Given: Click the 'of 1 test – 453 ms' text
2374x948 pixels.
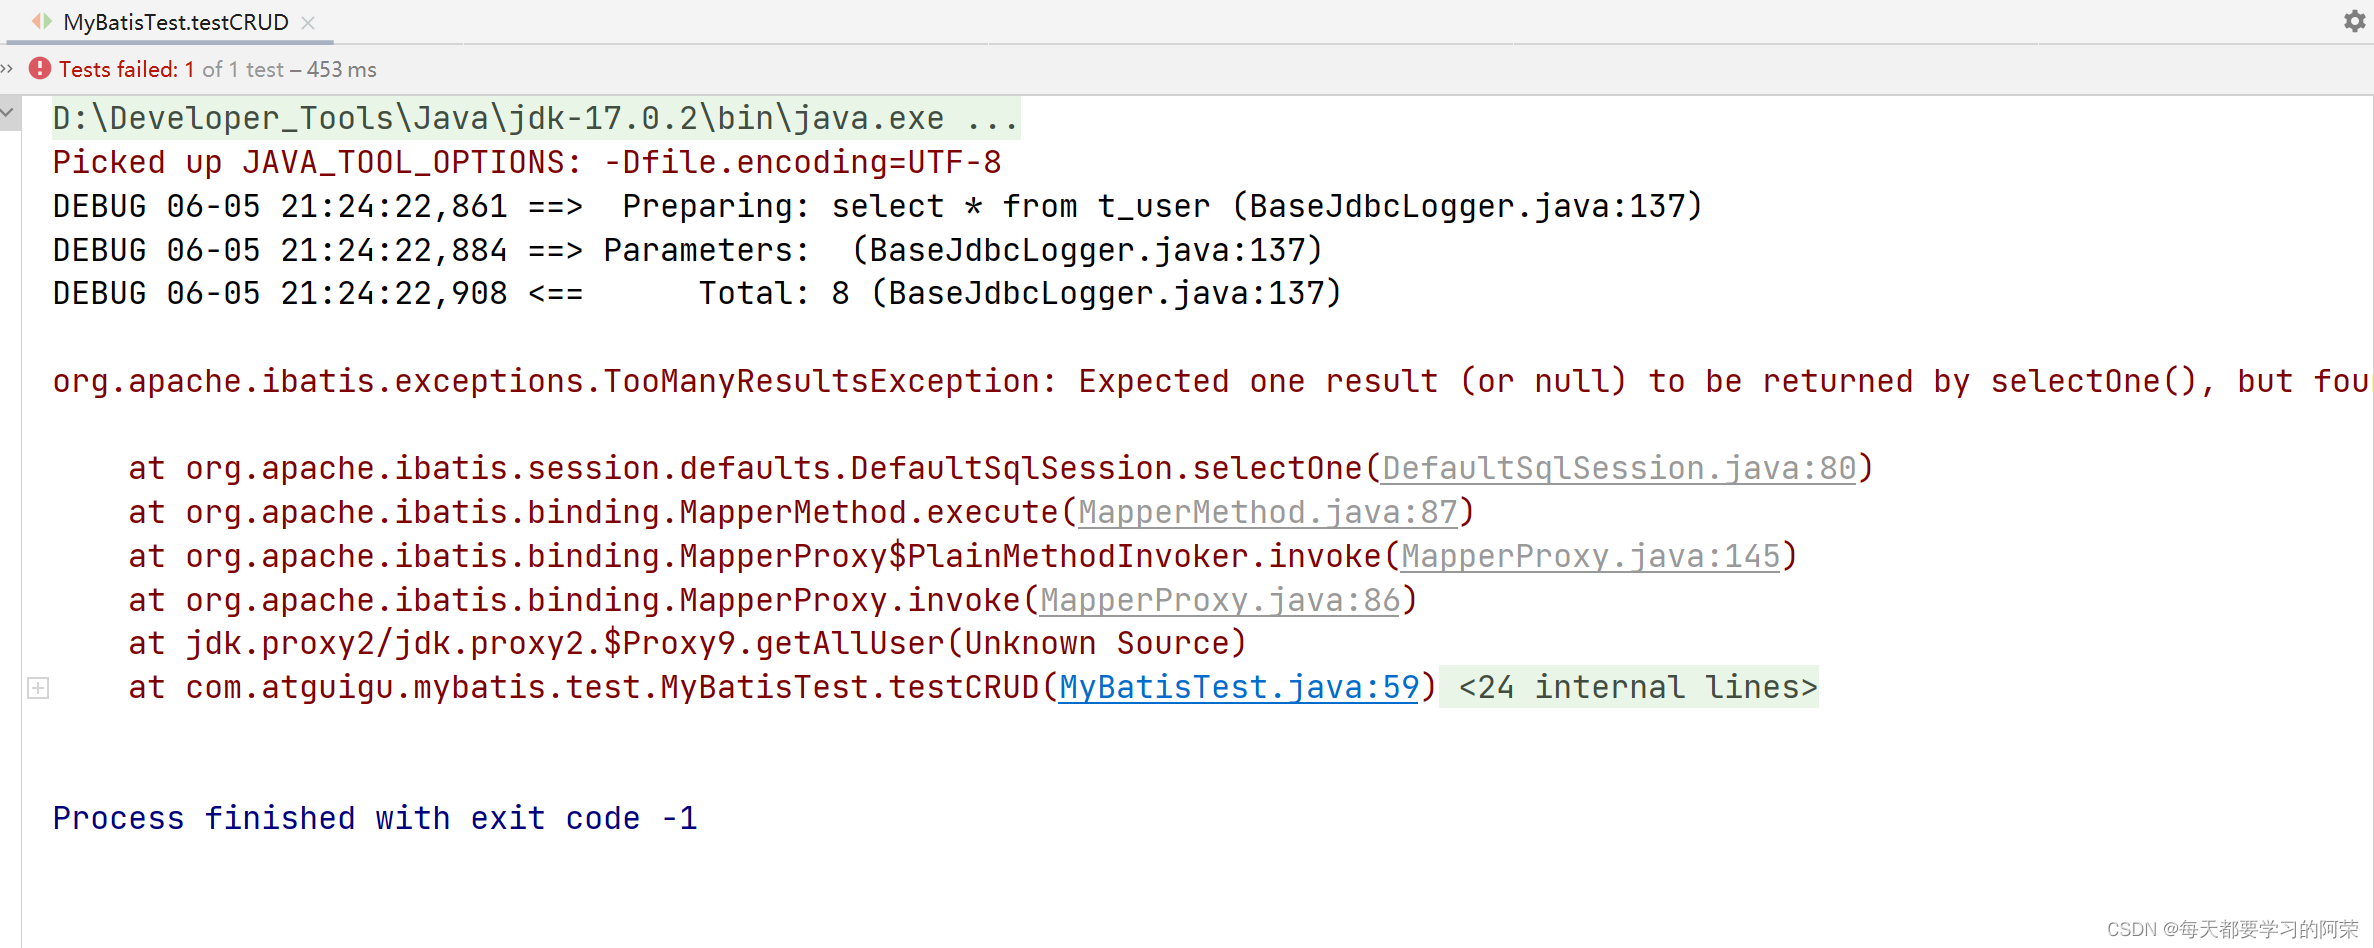Looking at the screenshot, I should click(289, 69).
